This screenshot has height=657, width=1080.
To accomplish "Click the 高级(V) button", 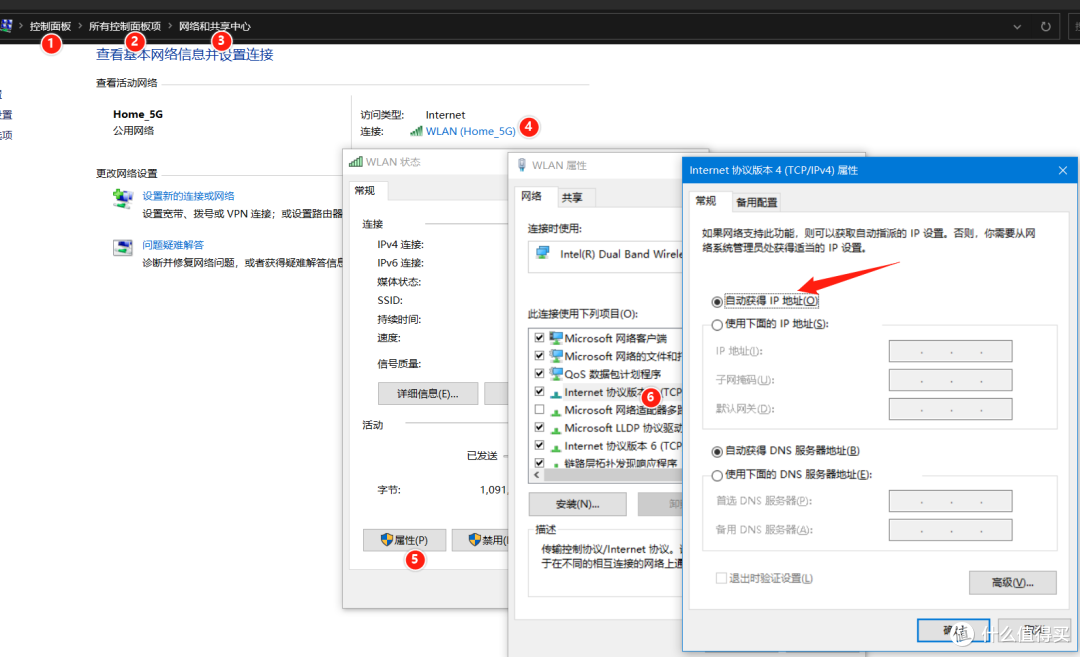I will [x=1013, y=582].
